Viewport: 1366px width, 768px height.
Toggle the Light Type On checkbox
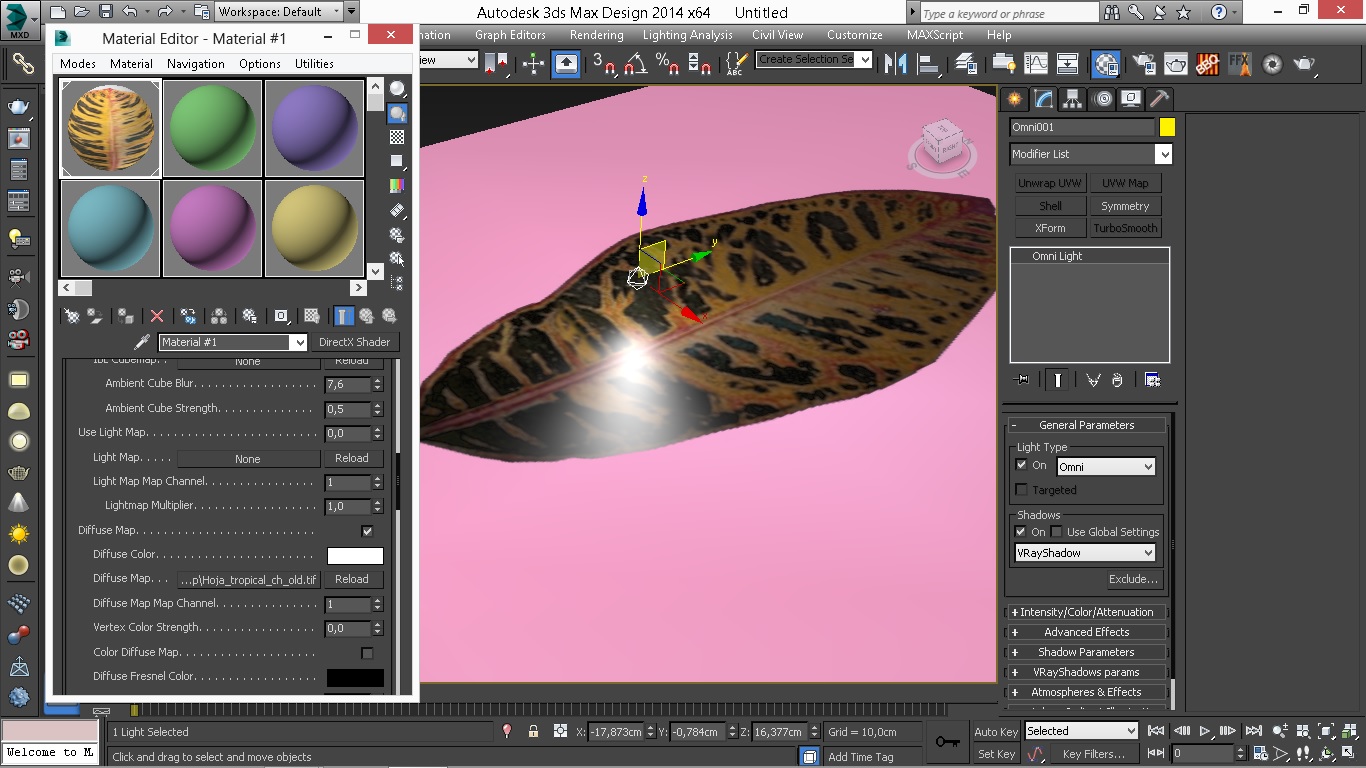click(x=1021, y=465)
